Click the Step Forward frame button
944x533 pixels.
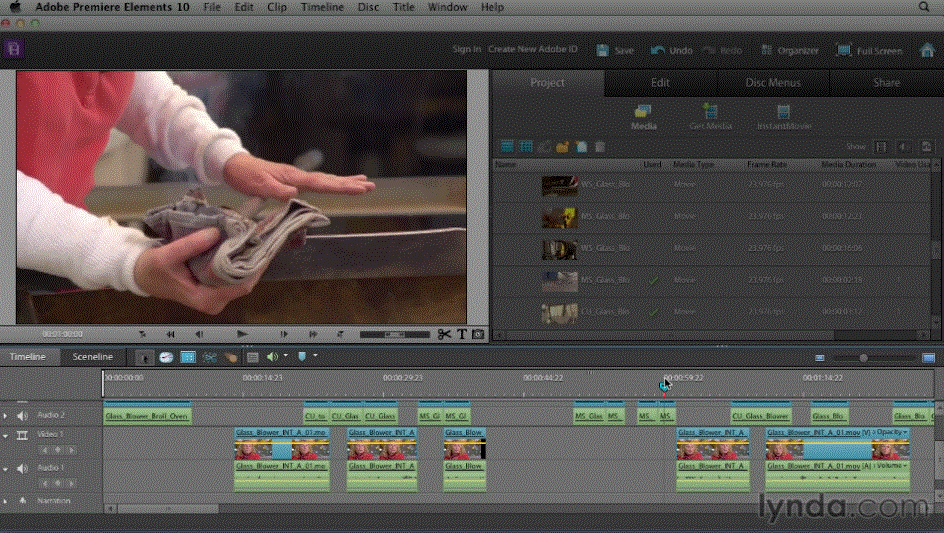coord(284,334)
